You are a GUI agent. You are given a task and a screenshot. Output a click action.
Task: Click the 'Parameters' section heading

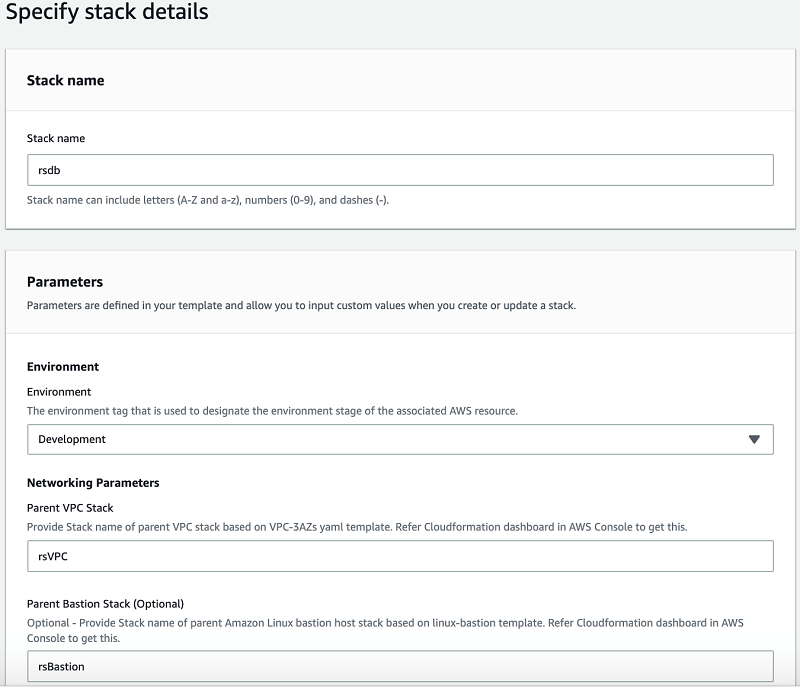pos(65,282)
